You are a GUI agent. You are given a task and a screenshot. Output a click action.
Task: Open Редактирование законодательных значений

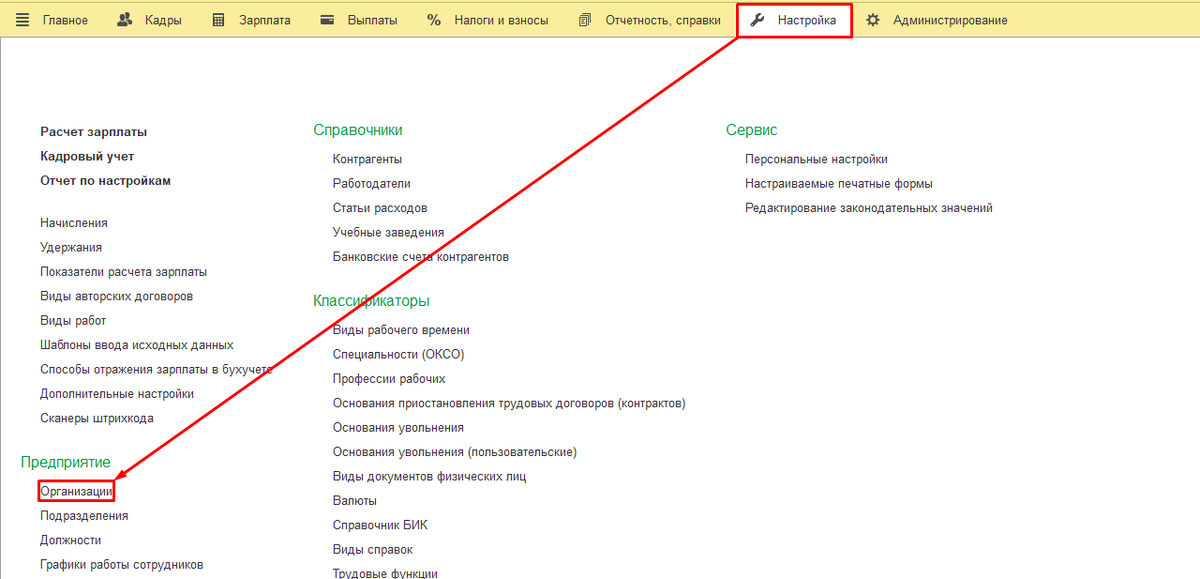[x=869, y=208]
